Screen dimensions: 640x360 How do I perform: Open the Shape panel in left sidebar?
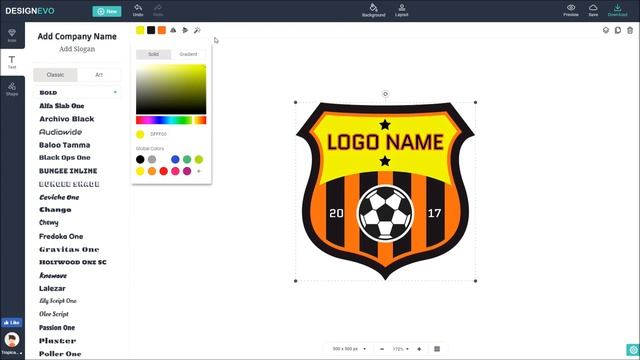[x=12, y=89]
